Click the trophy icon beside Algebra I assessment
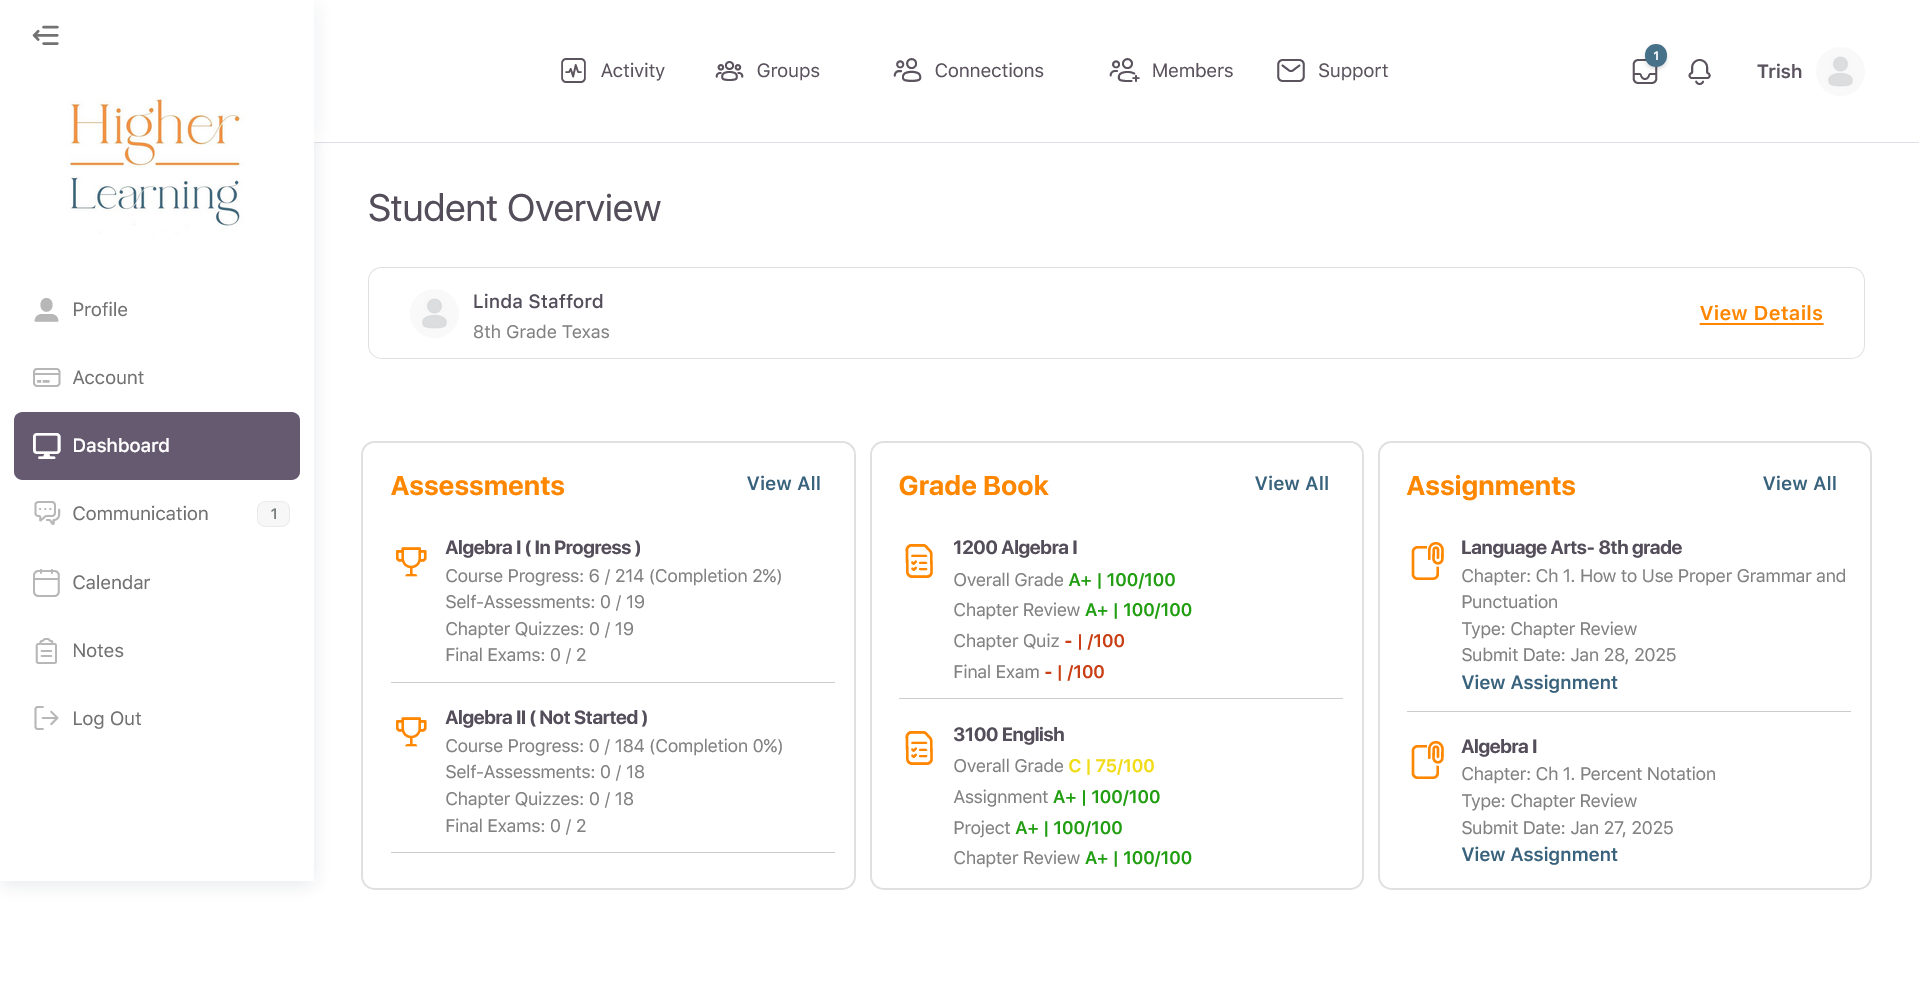The height and width of the screenshot is (1002, 1919). (x=411, y=561)
